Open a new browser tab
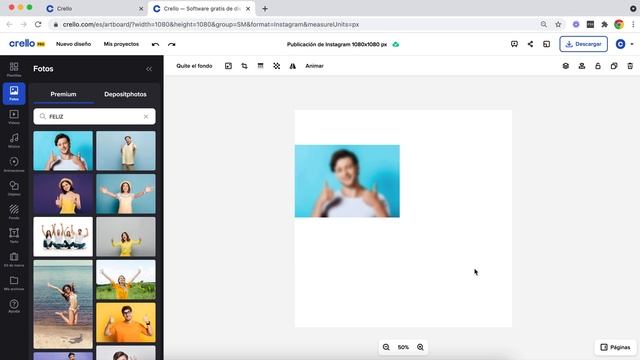This screenshot has width=640, height=360. coord(265,9)
